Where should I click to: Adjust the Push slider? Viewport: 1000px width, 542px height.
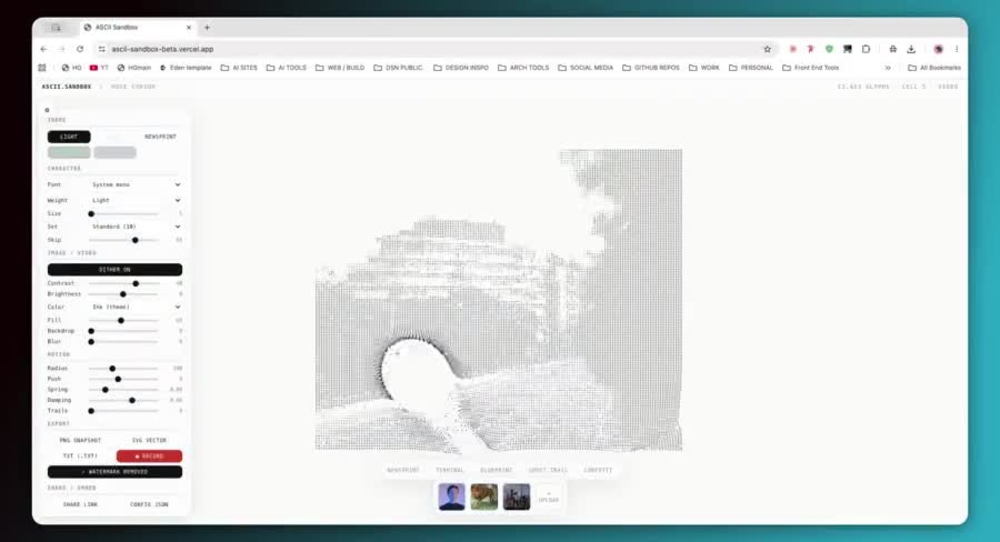(x=123, y=379)
